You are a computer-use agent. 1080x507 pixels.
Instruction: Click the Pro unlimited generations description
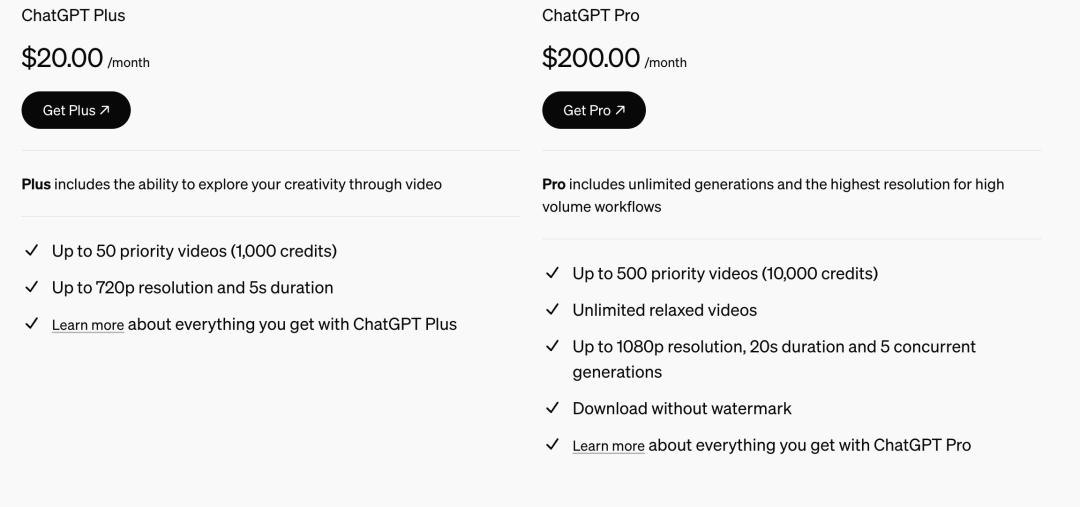772,195
